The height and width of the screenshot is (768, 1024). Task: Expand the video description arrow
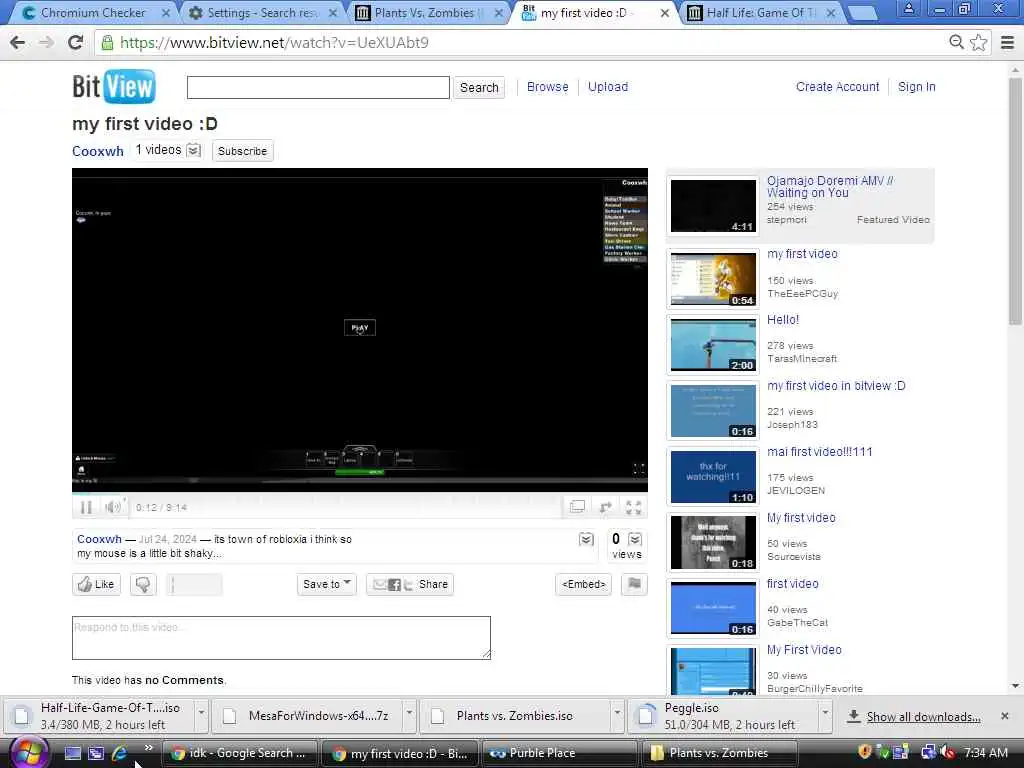pyautogui.click(x=586, y=539)
